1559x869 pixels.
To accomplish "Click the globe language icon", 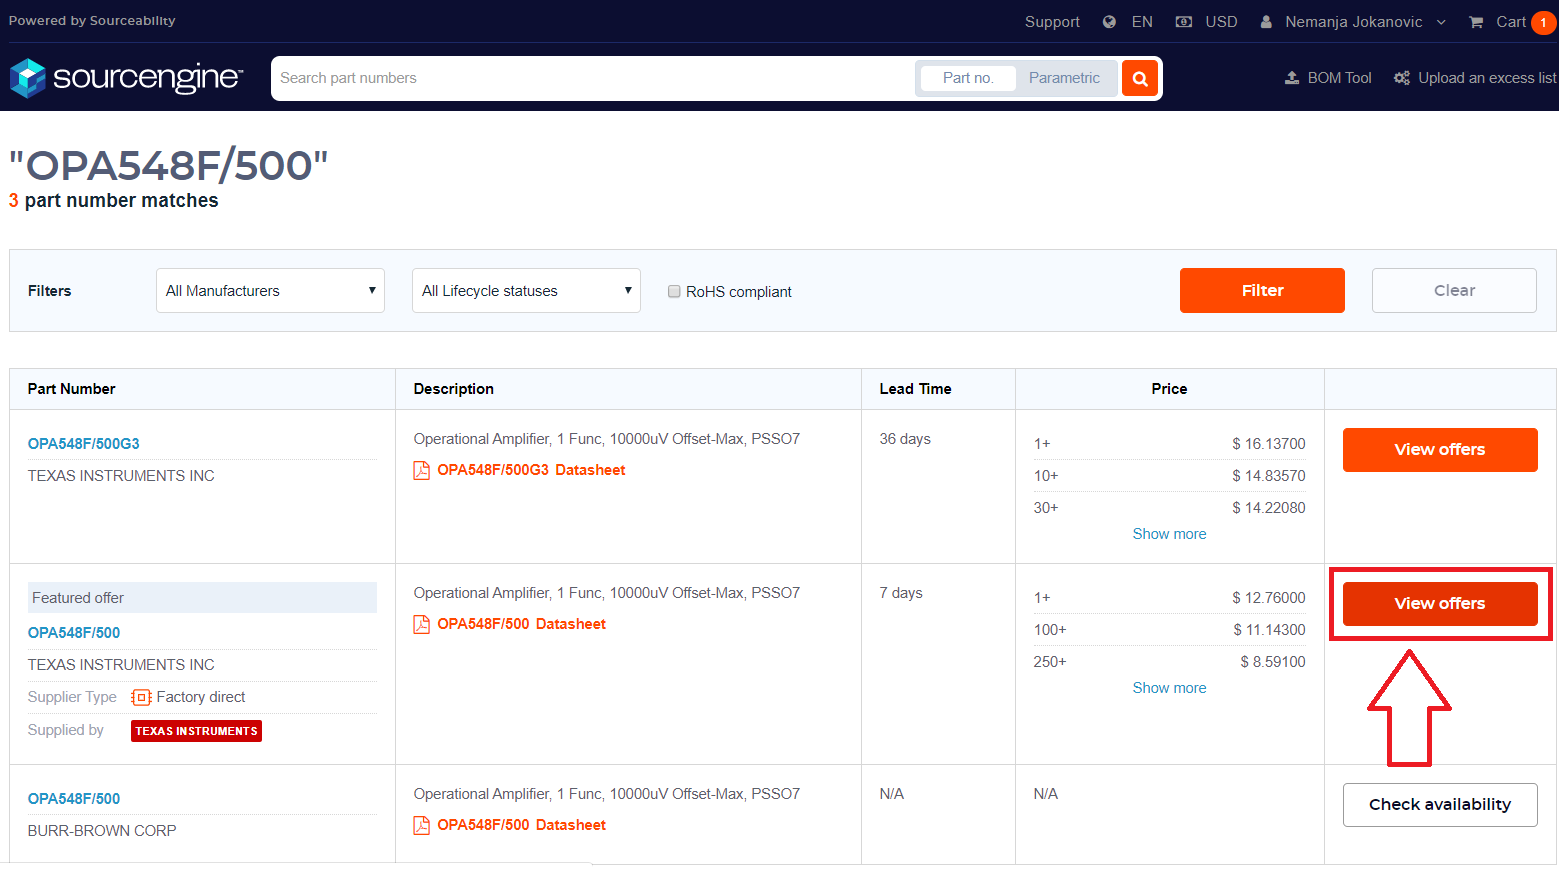I will point(1109,22).
